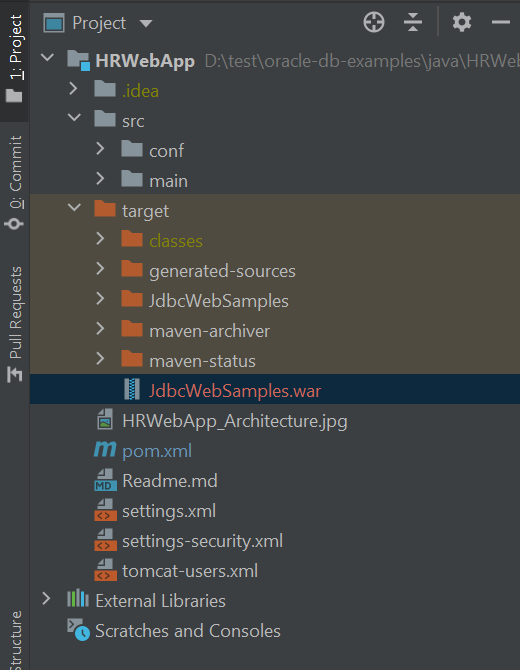
Task: Select the JdbcWebSamples folder name
Action: [219, 301]
